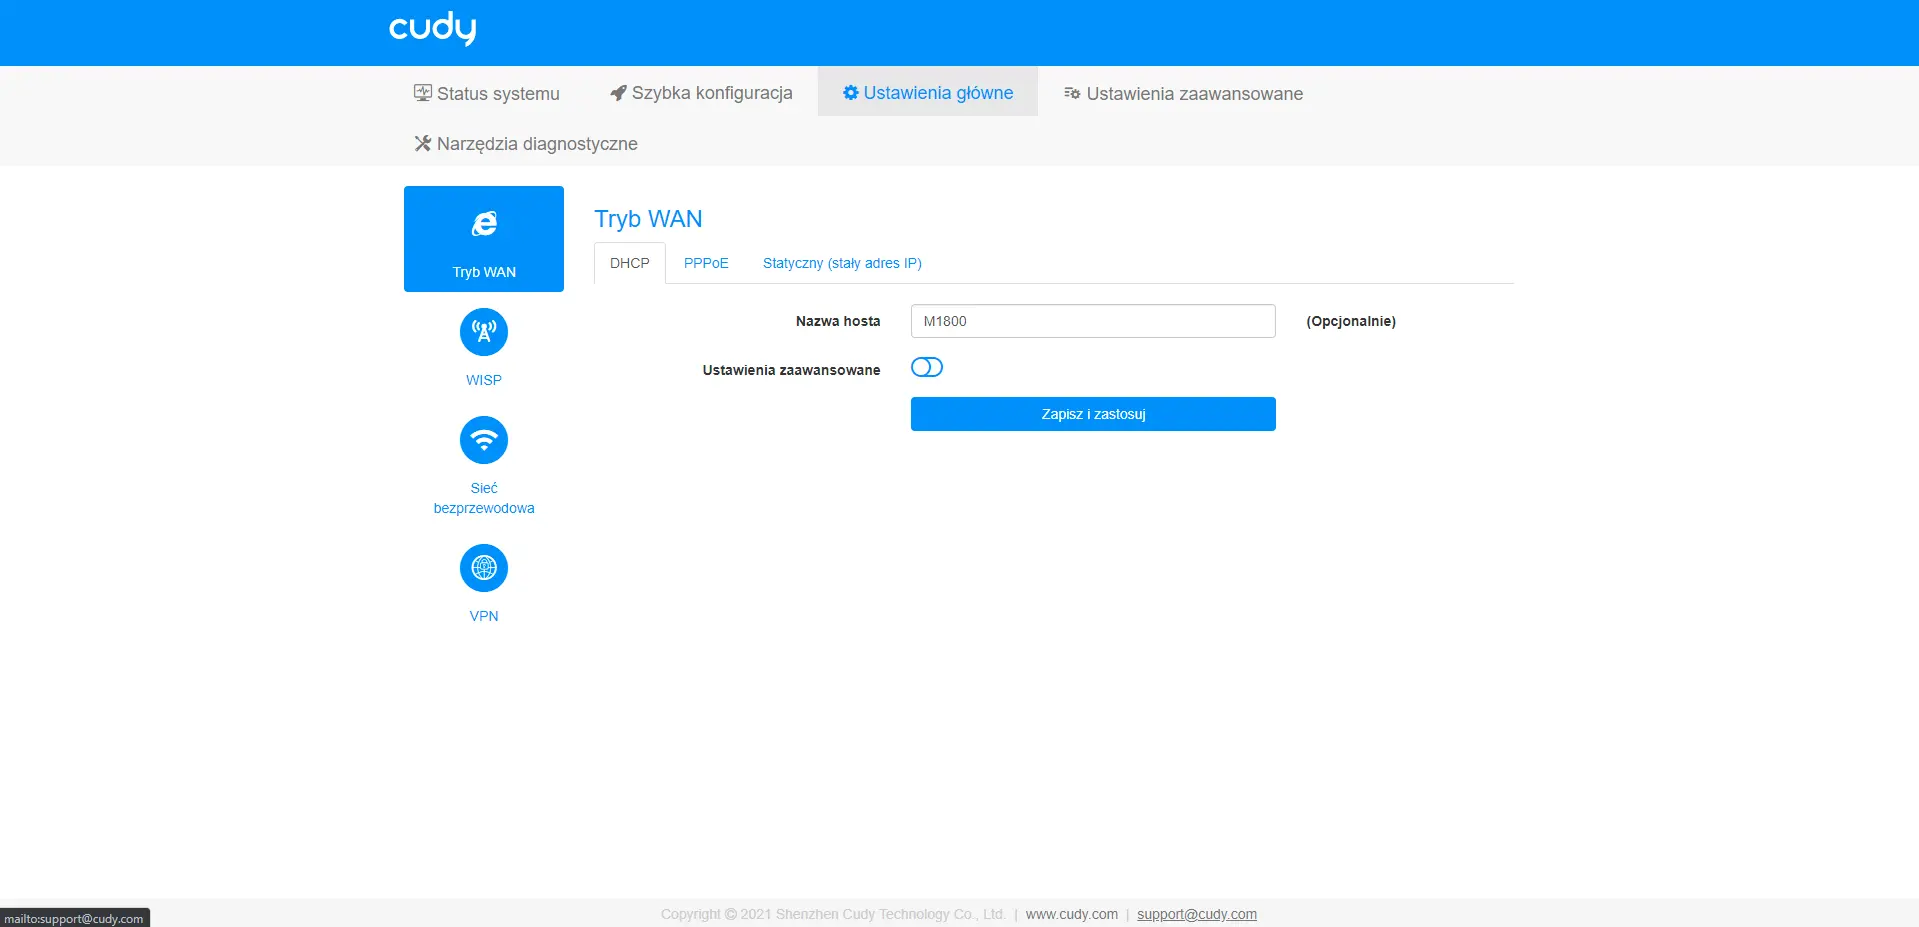Click the VPN globe icon

pos(484,568)
